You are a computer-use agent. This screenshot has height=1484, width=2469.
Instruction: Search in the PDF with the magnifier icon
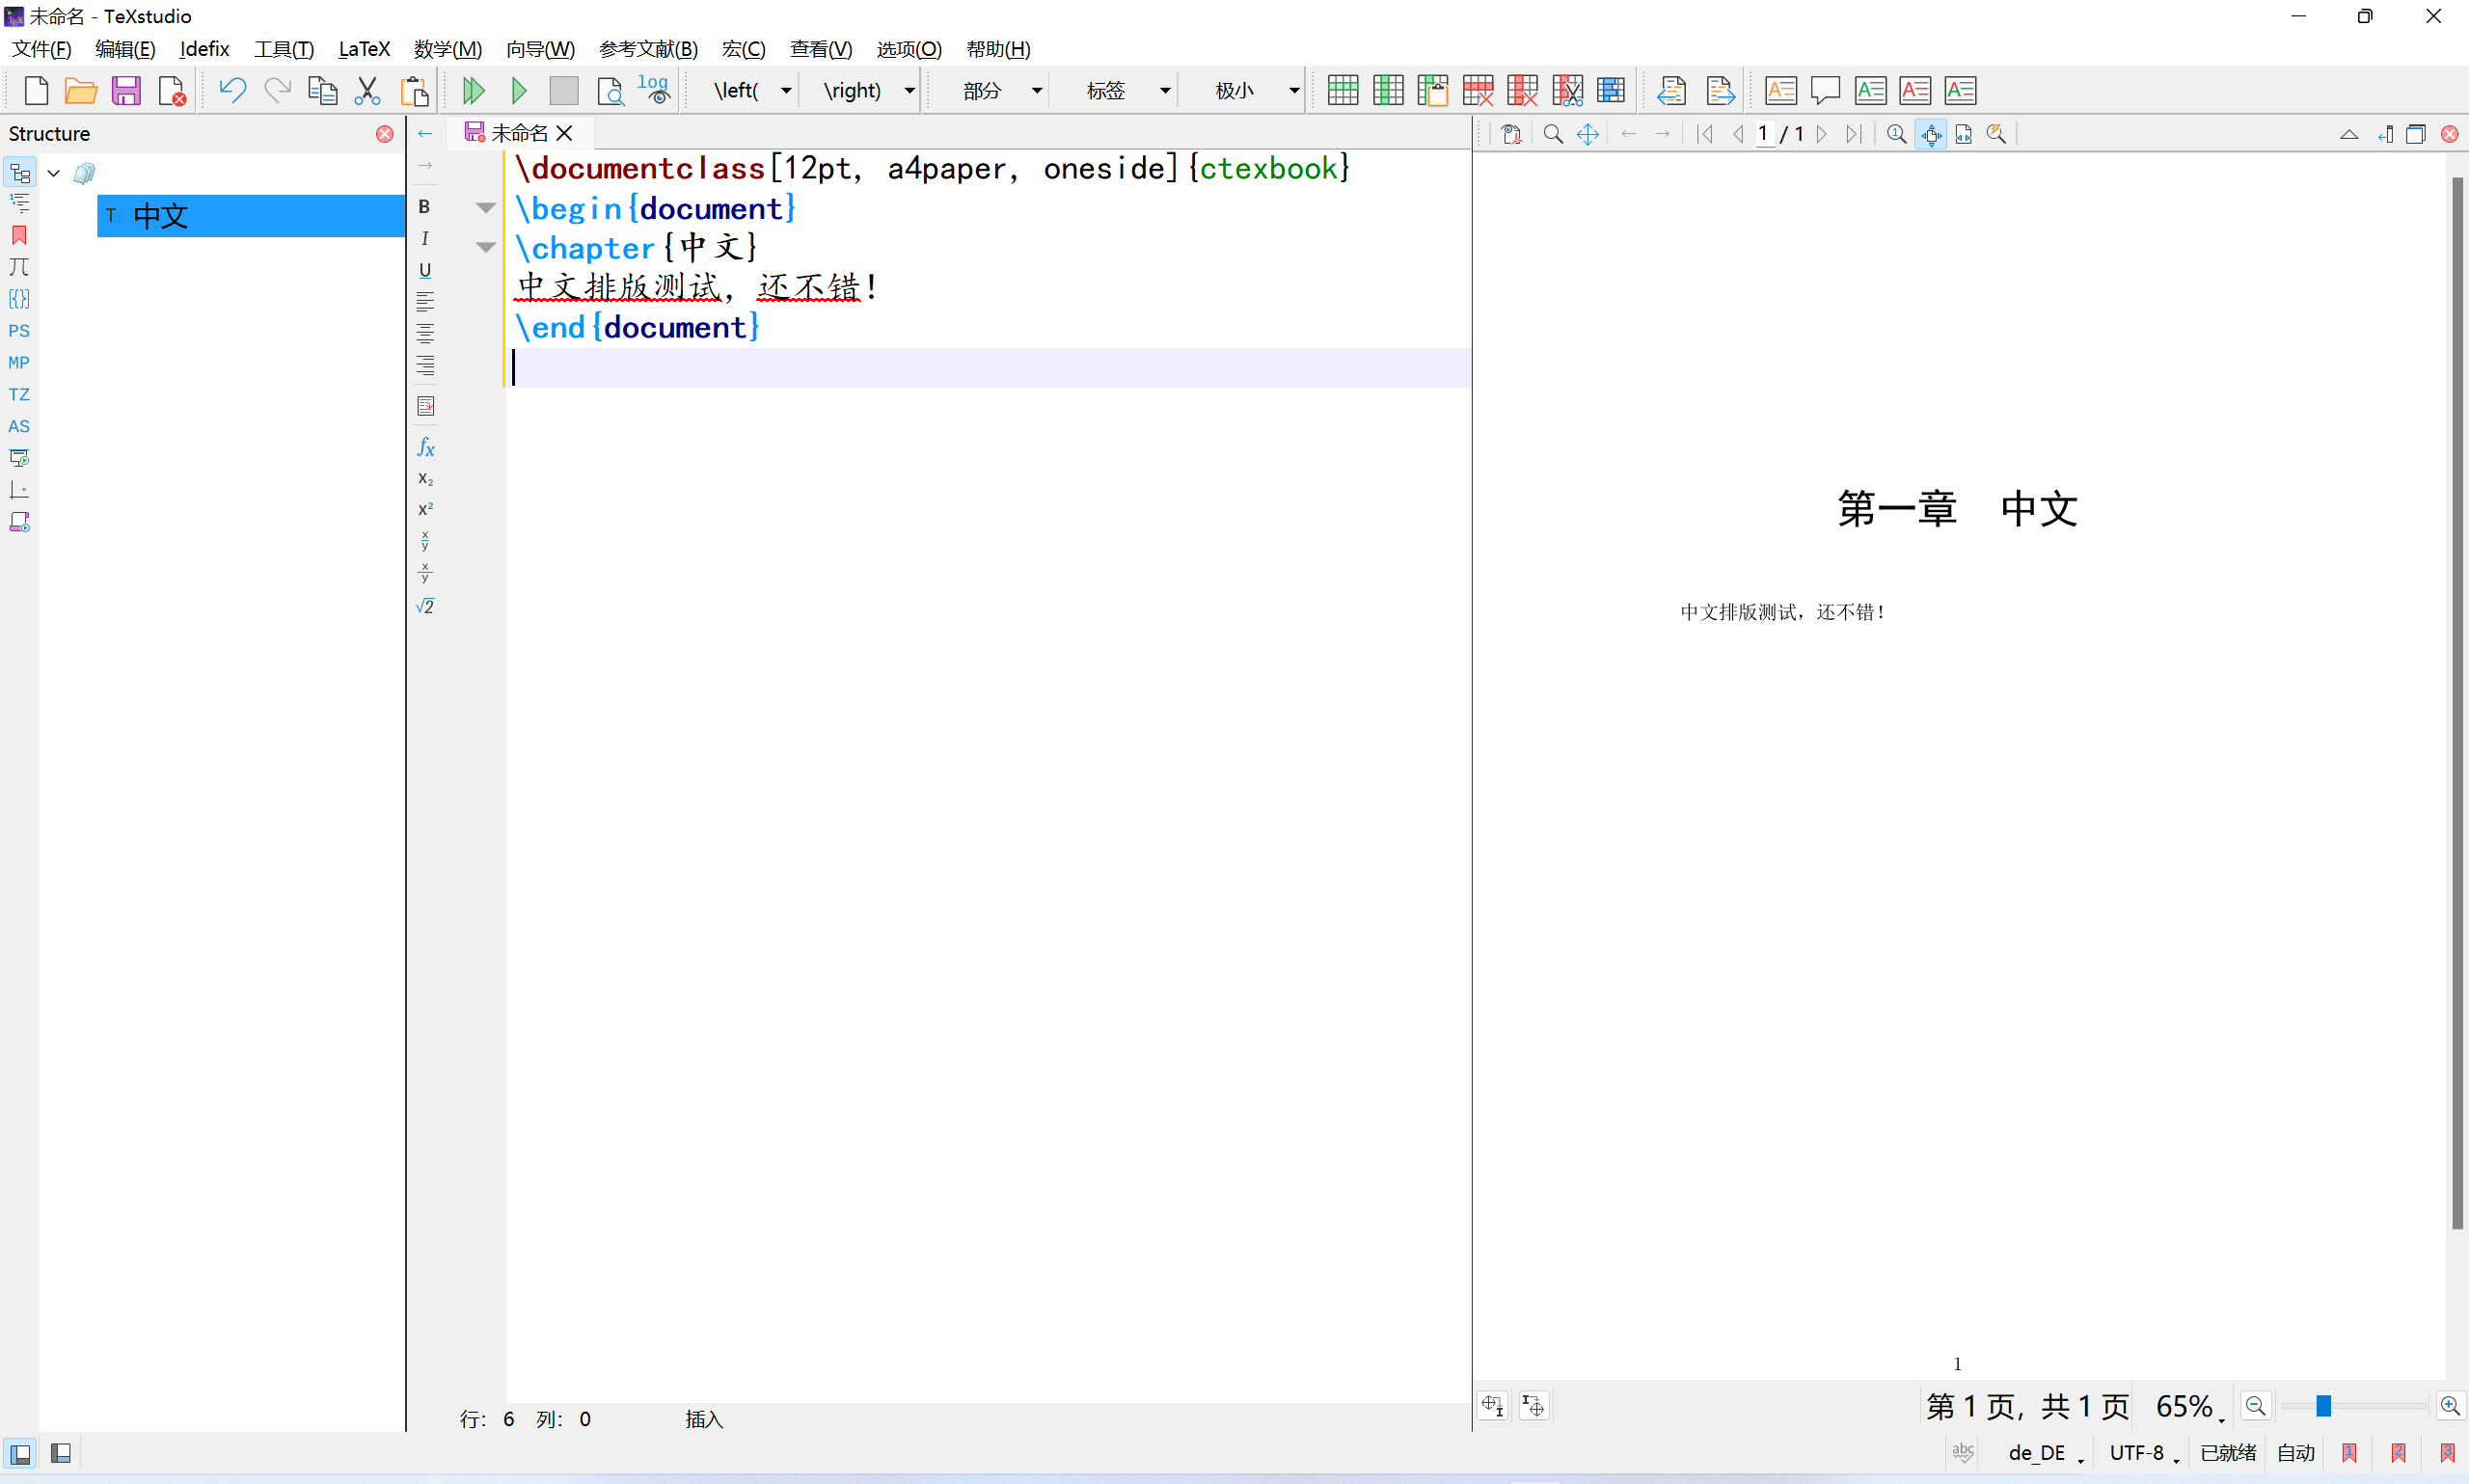click(1553, 134)
